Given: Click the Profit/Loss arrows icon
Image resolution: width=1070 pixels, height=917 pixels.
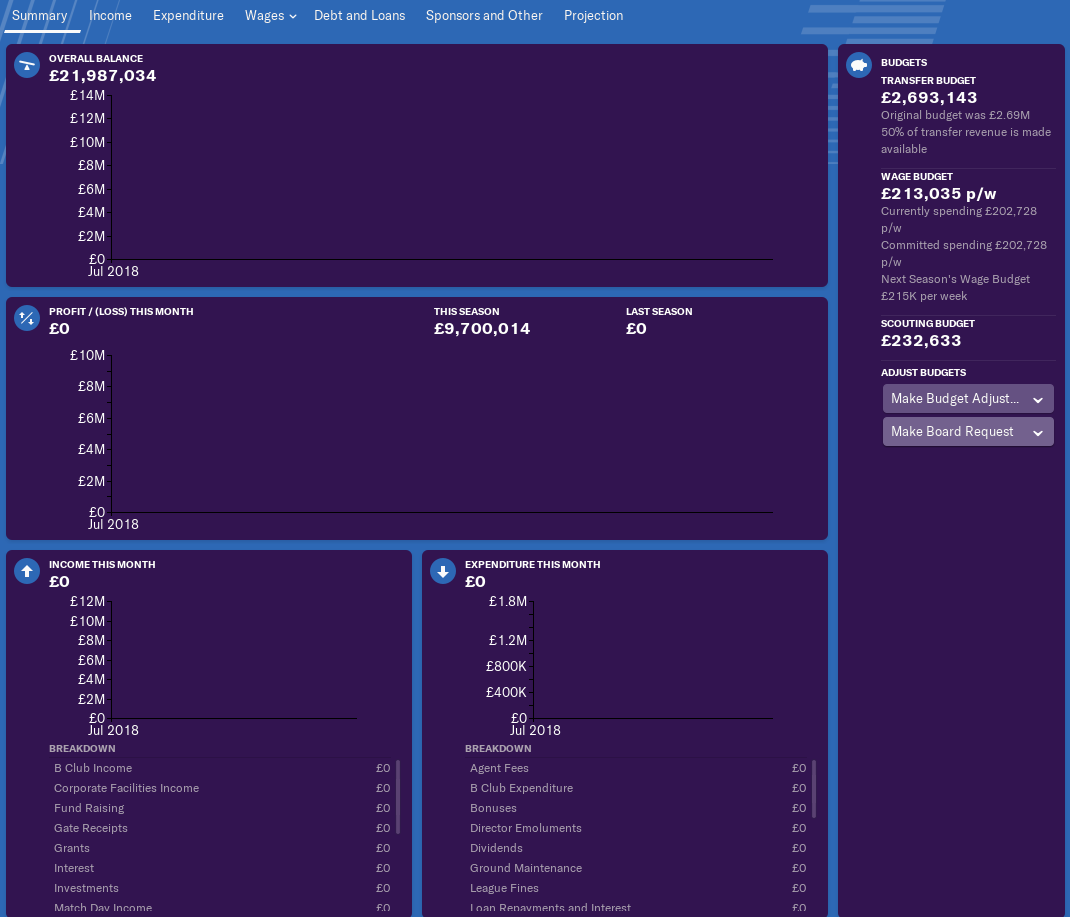Looking at the screenshot, I should coord(27,319).
